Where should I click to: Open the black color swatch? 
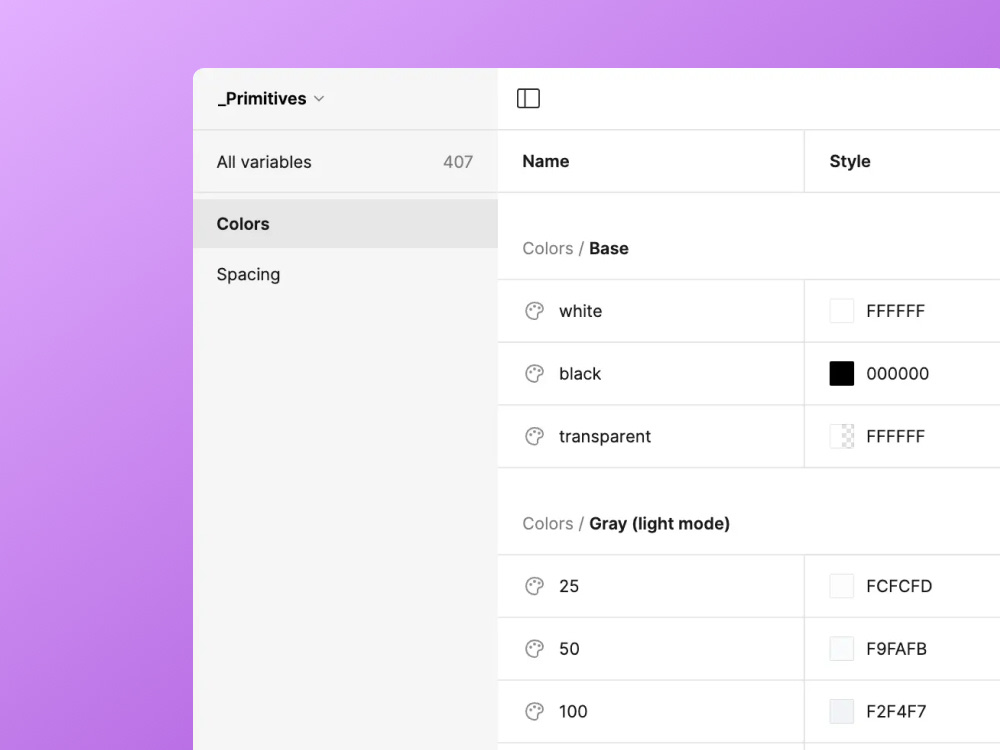[841, 374]
